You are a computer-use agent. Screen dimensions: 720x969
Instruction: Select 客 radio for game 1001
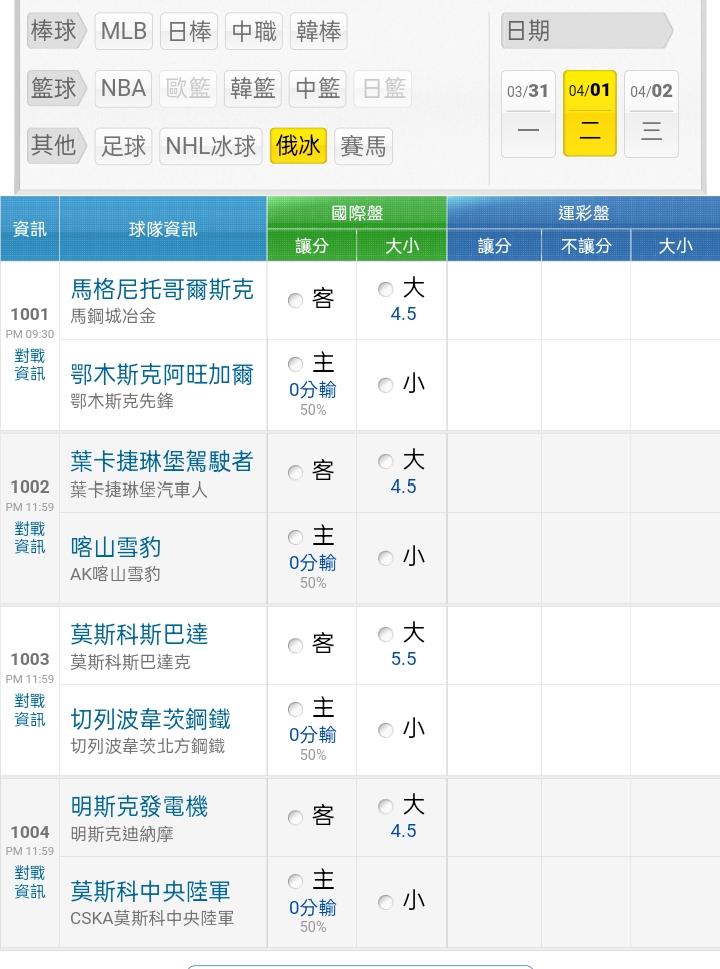(295, 300)
